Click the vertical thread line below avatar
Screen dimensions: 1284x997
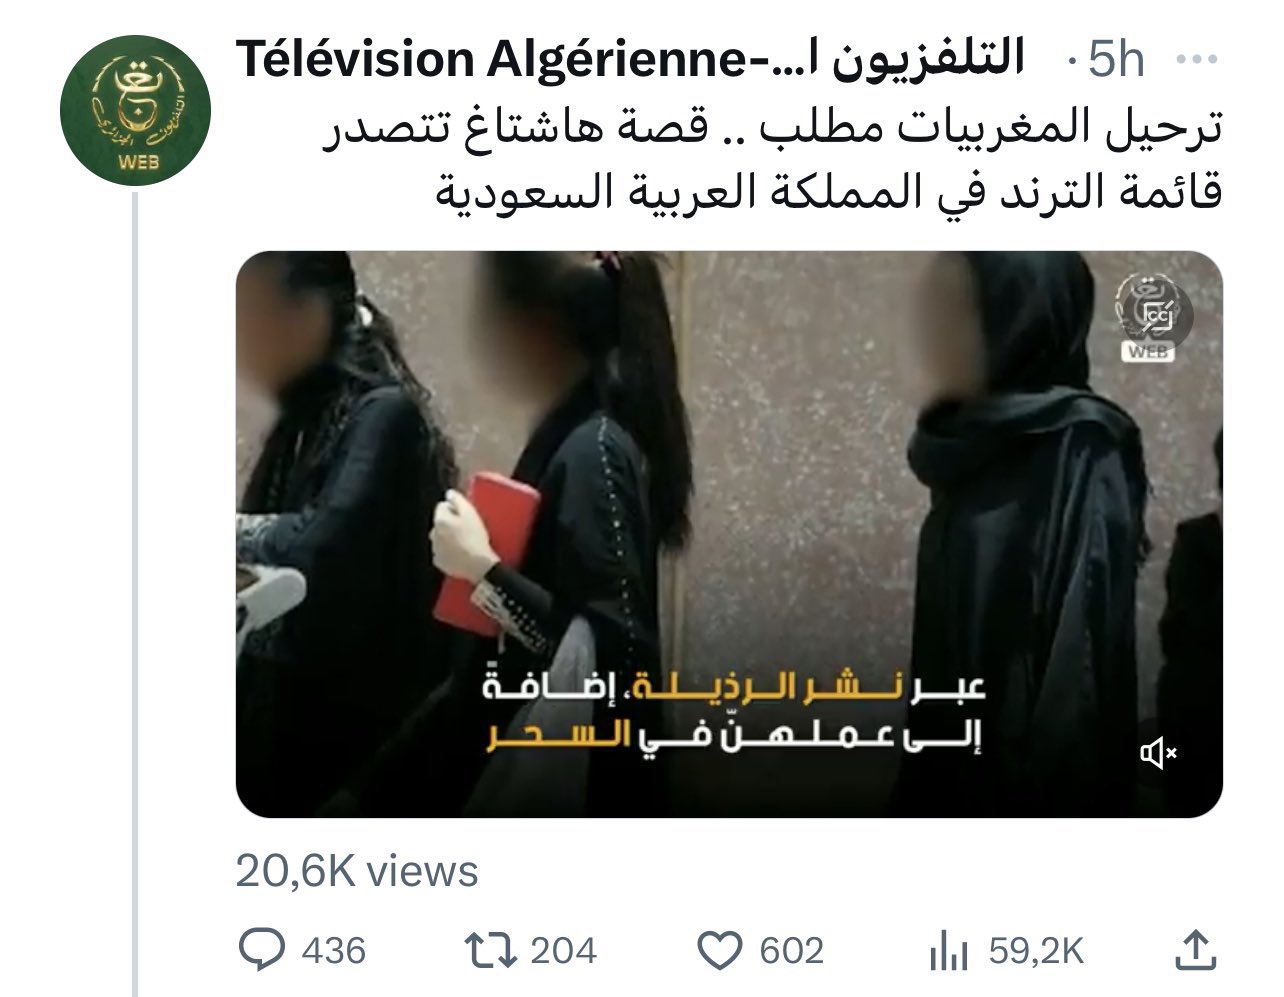[137, 595]
